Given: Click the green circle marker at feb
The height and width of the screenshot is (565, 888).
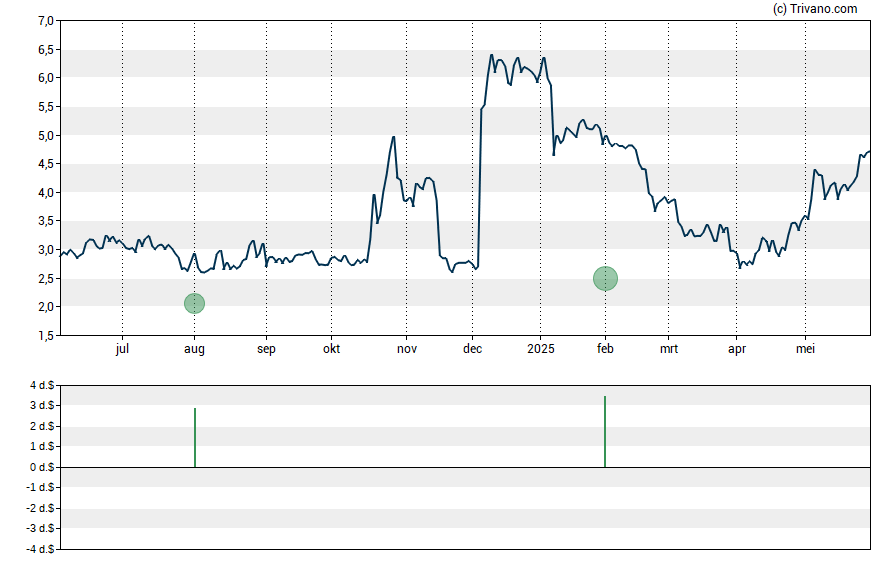Looking at the screenshot, I should coord(605,279).
